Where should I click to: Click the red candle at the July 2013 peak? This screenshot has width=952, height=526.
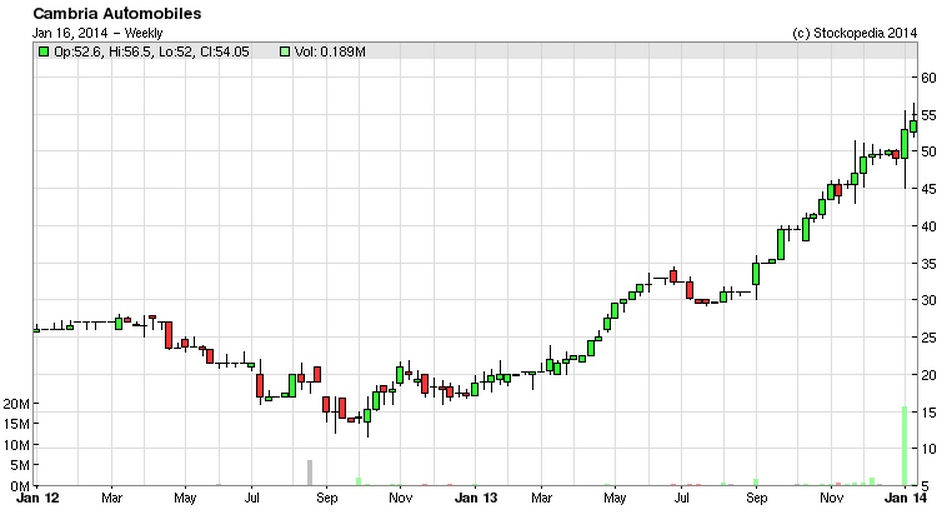click(673, 277)
